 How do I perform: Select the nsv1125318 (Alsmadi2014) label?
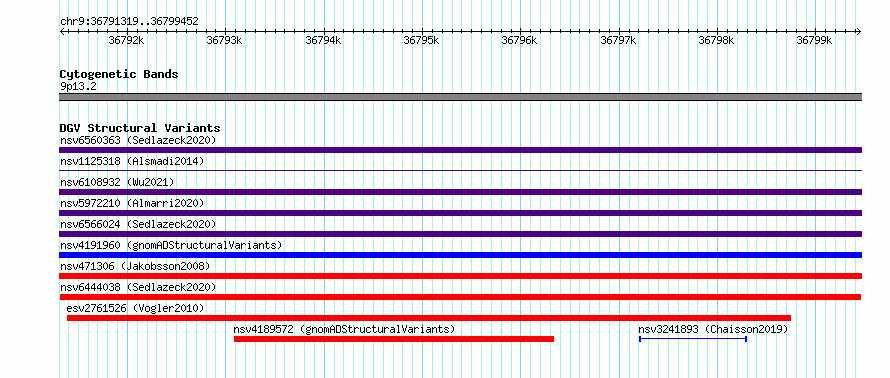click(132, 161)
